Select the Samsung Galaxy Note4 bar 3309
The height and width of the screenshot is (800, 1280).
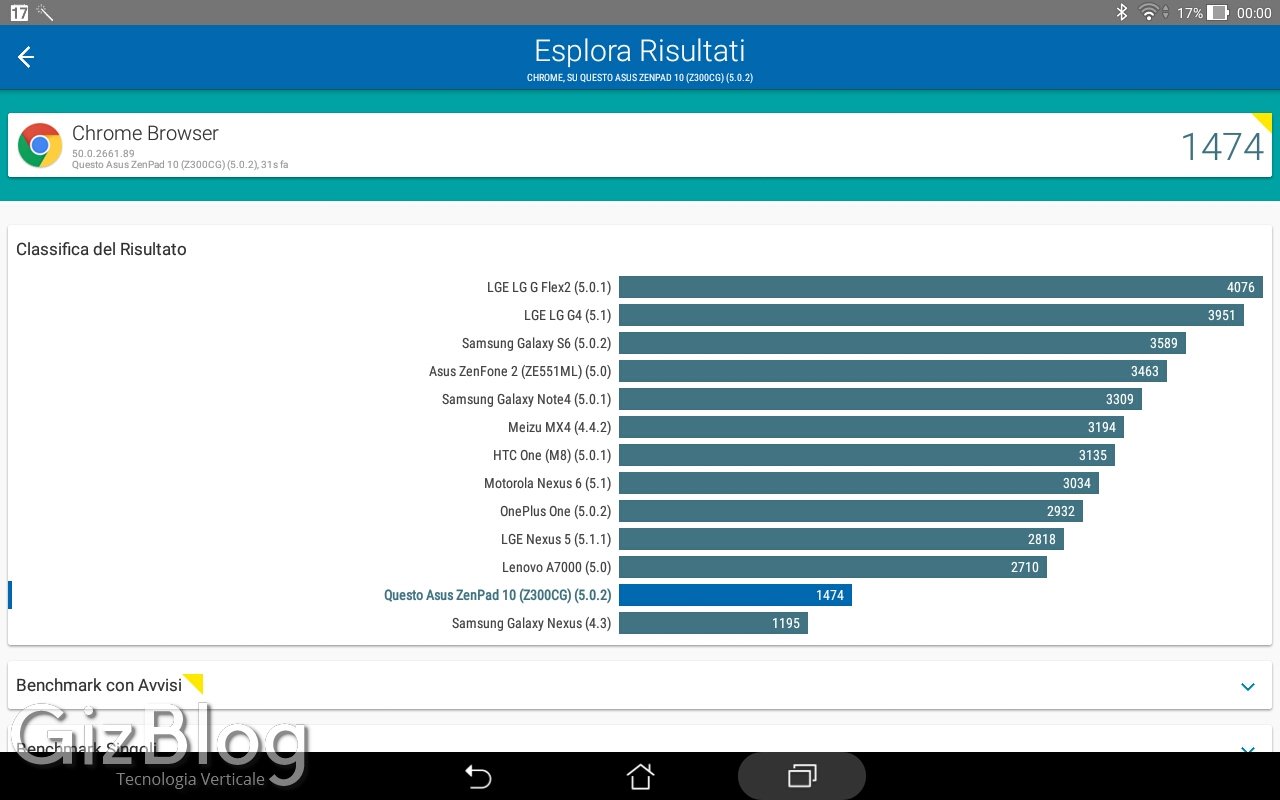pos(880,399)
